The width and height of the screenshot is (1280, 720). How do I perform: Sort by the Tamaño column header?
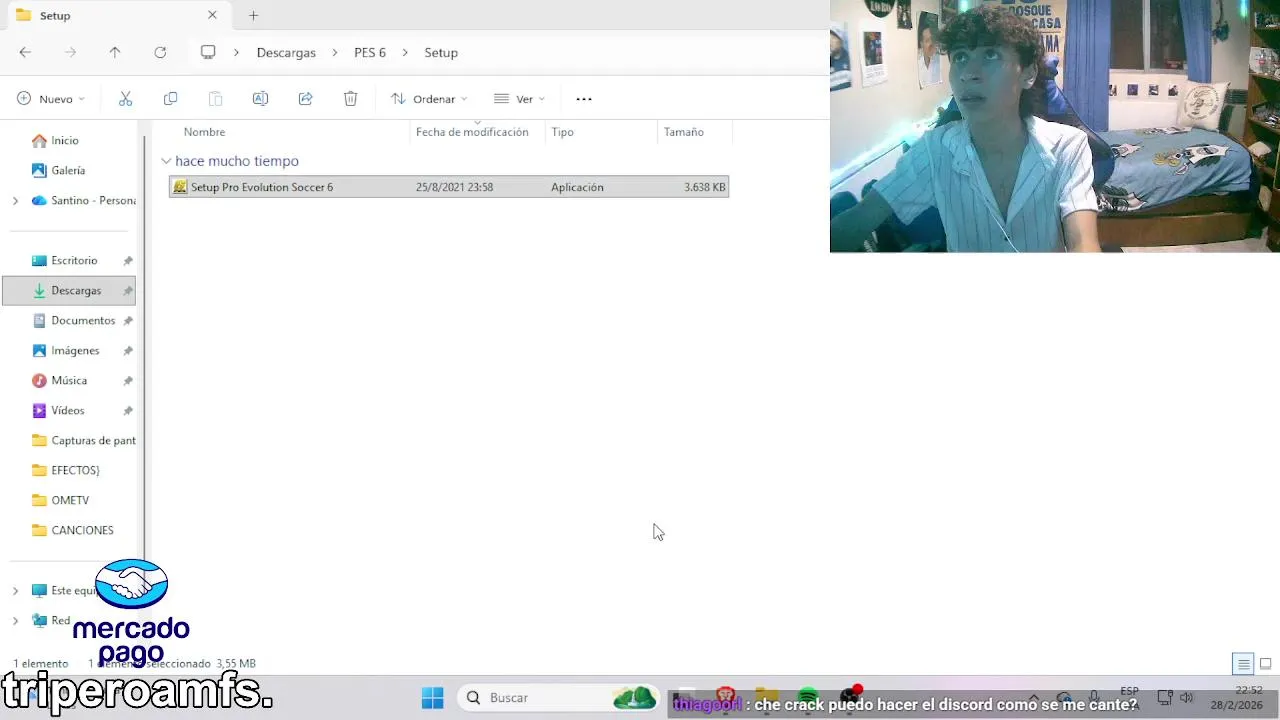point(684,132)
